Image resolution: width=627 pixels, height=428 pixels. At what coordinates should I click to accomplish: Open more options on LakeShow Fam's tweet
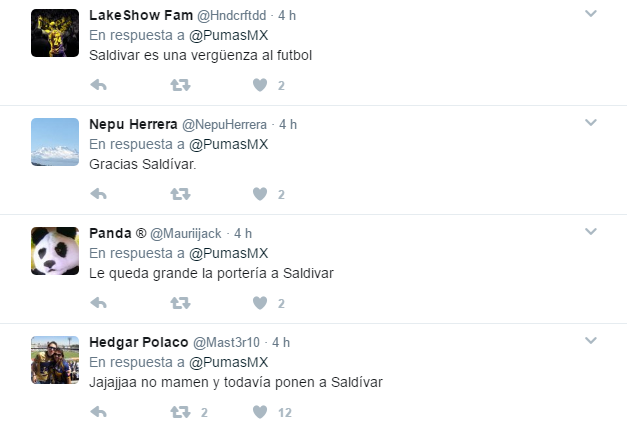[591, 14]
